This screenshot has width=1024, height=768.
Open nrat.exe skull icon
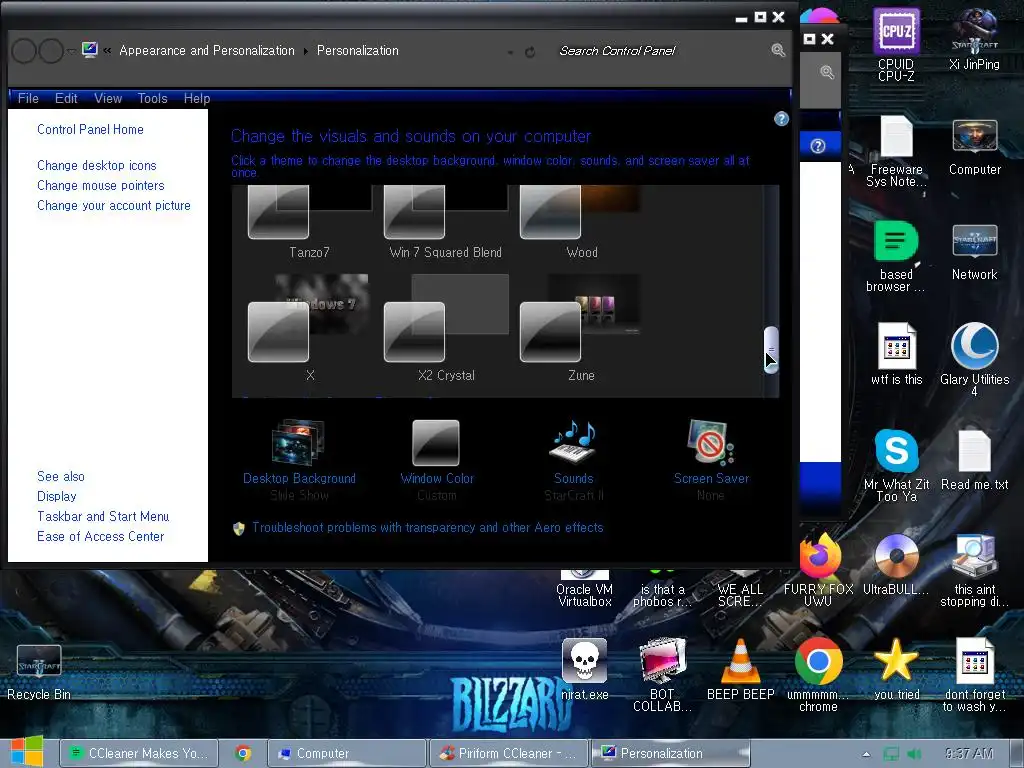(x=584, y=669)
